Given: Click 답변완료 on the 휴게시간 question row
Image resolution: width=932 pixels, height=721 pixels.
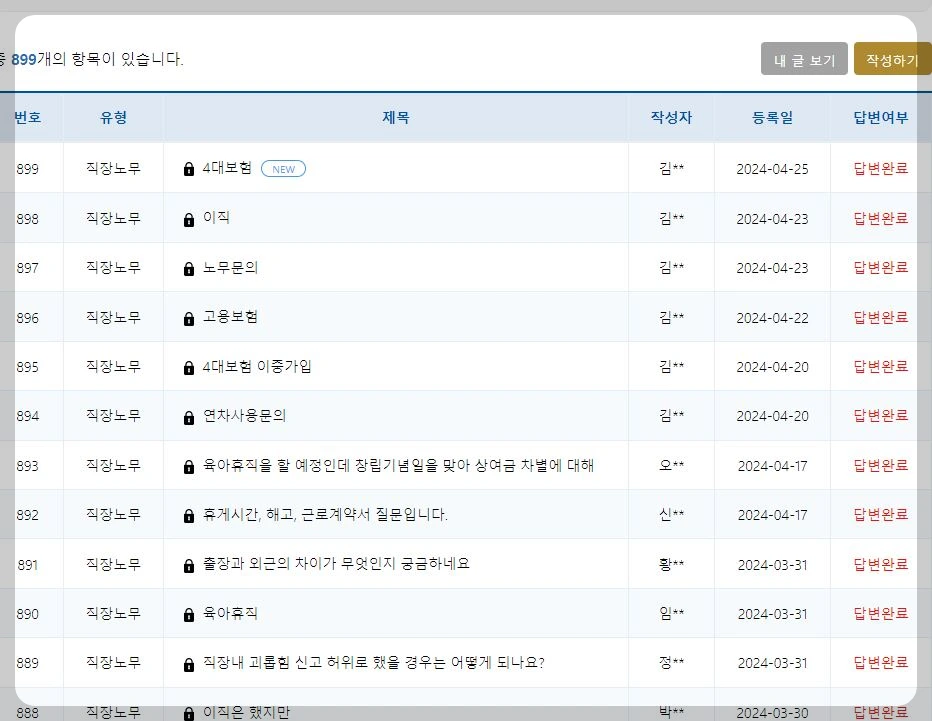Looking at the screenshot, I should click(880, 514).
